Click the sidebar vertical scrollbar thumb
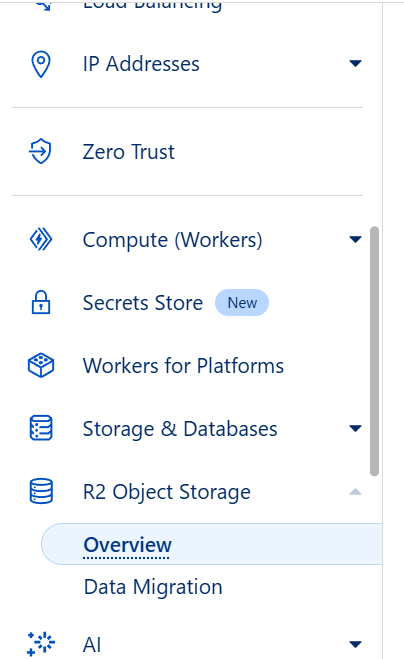The width and height of the screenshot is (404, 659). (x=374, y=351)
